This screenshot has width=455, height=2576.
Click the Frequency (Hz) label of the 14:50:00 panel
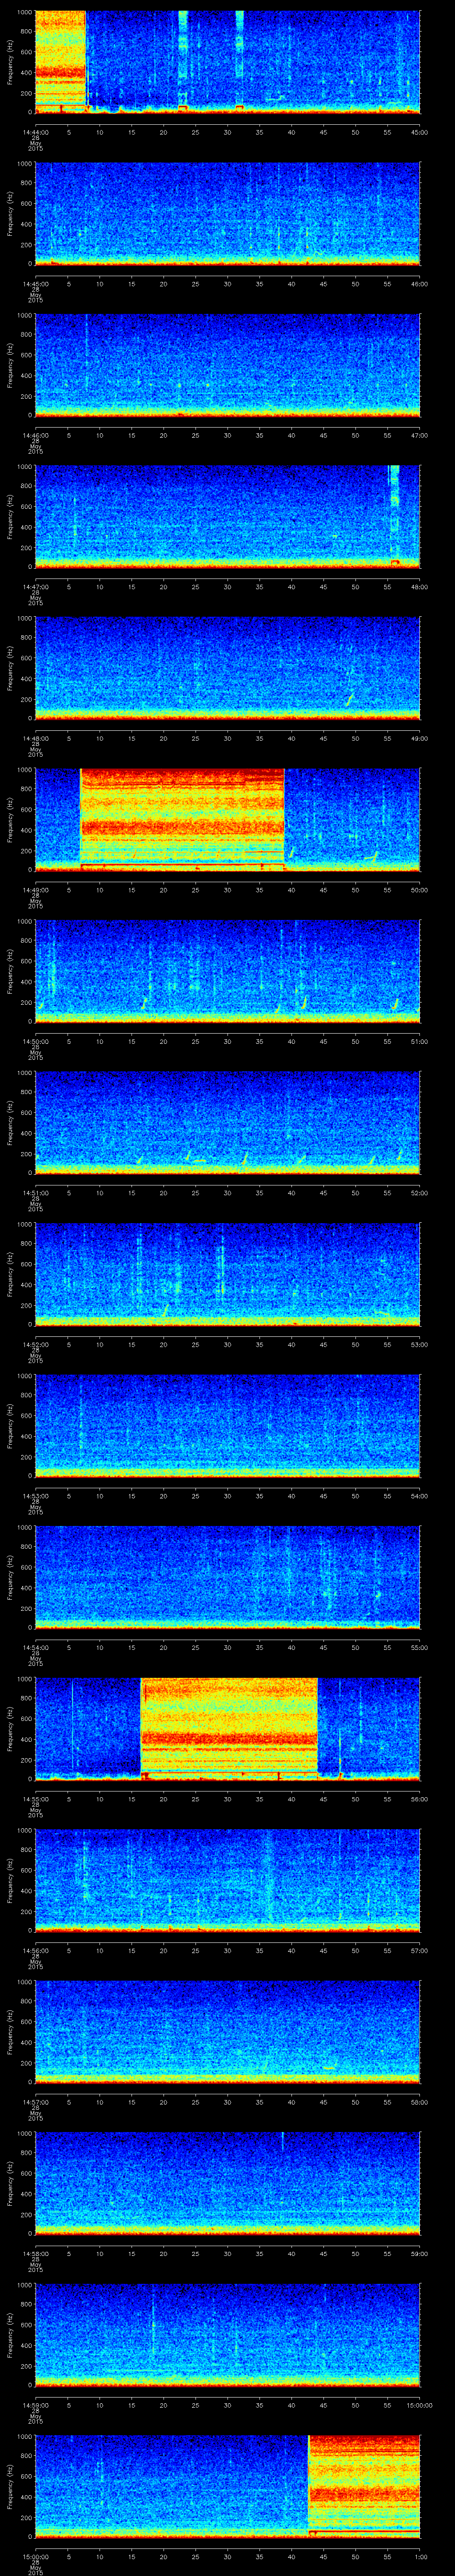point(10,971)
